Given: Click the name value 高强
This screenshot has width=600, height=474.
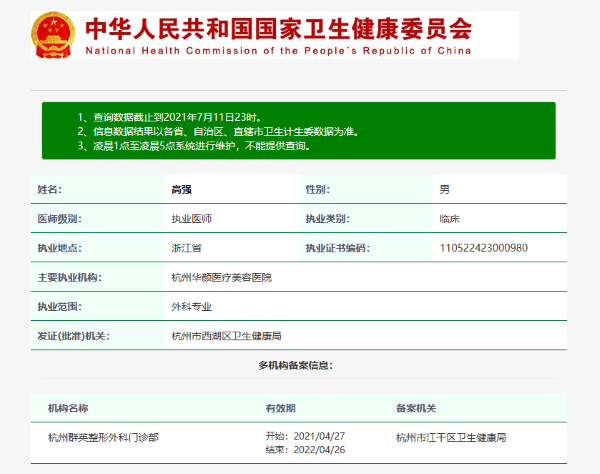Looking at the screenshot, I should pyautogui.click(x=181, y=189).
